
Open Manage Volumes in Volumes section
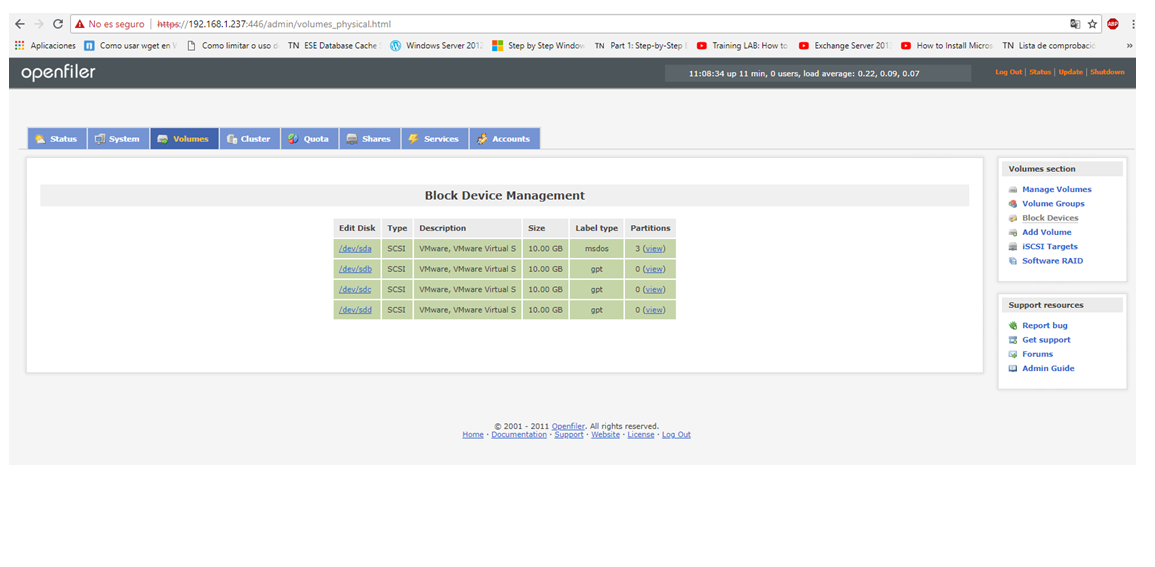[x=1056, y=189]
